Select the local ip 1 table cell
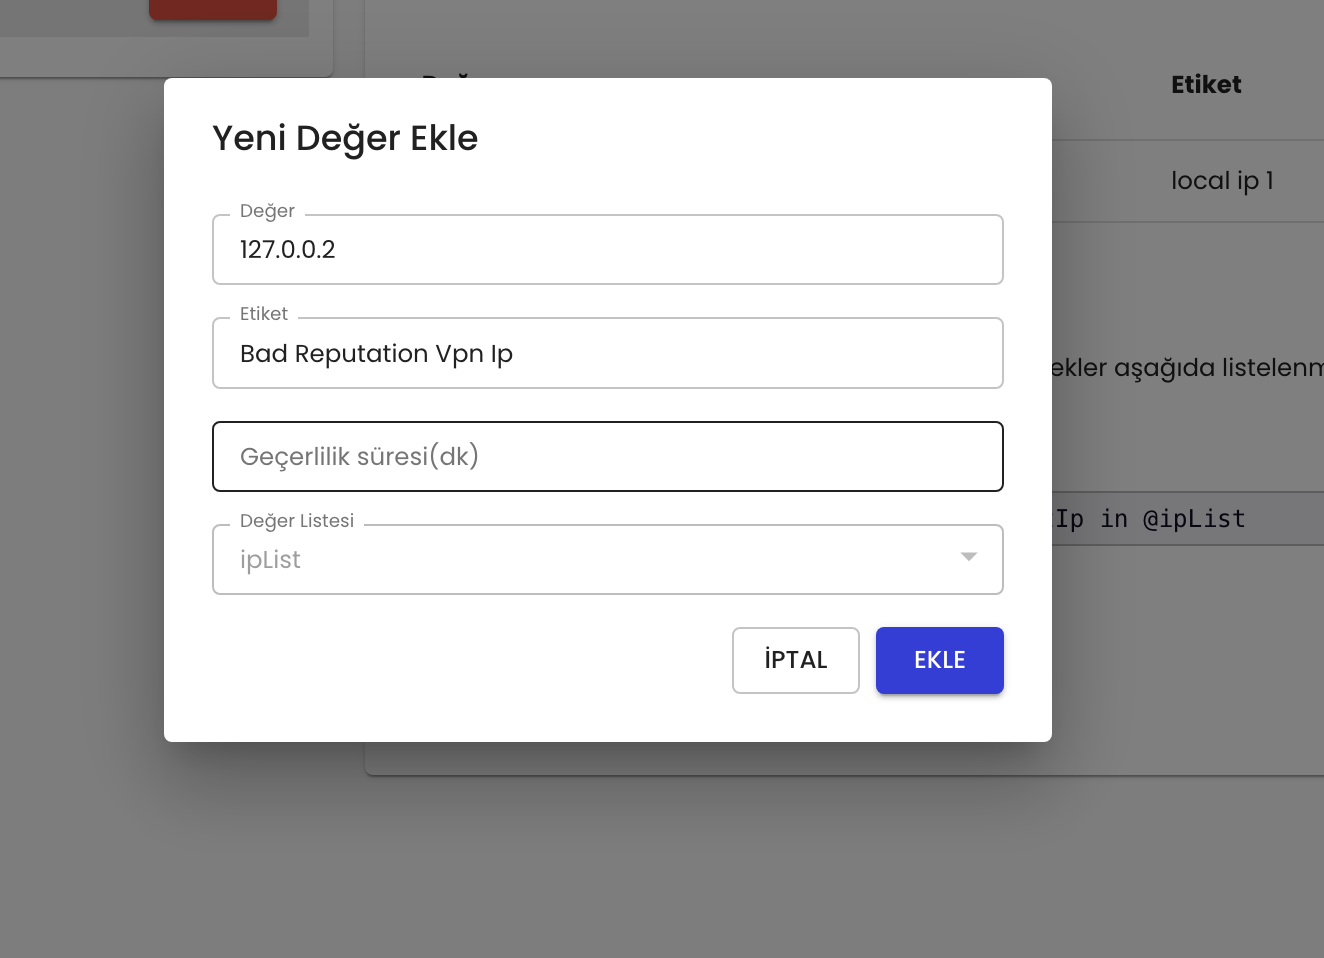This screenshot has height=958, width=1324. 1222,181
